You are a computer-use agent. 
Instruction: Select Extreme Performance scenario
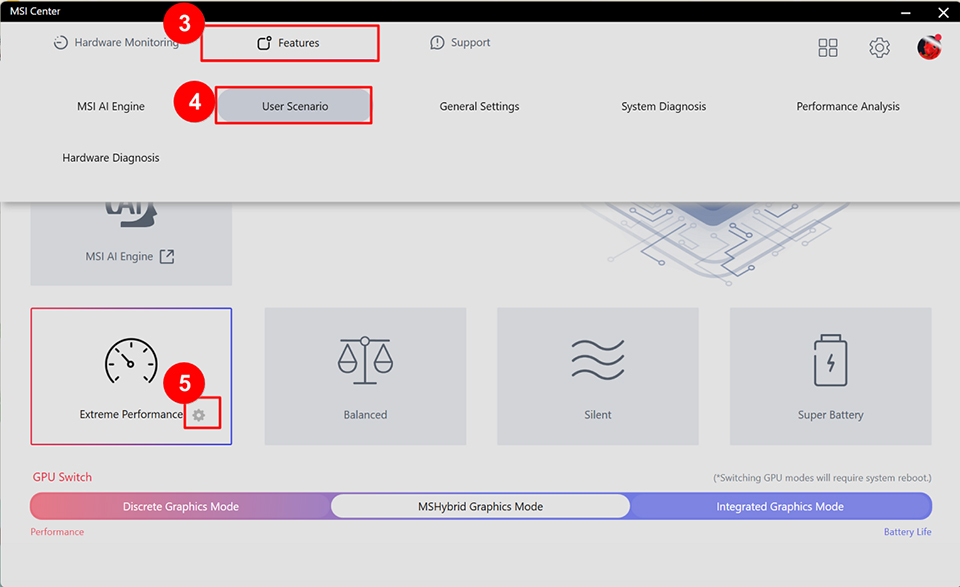coord(131,376)
